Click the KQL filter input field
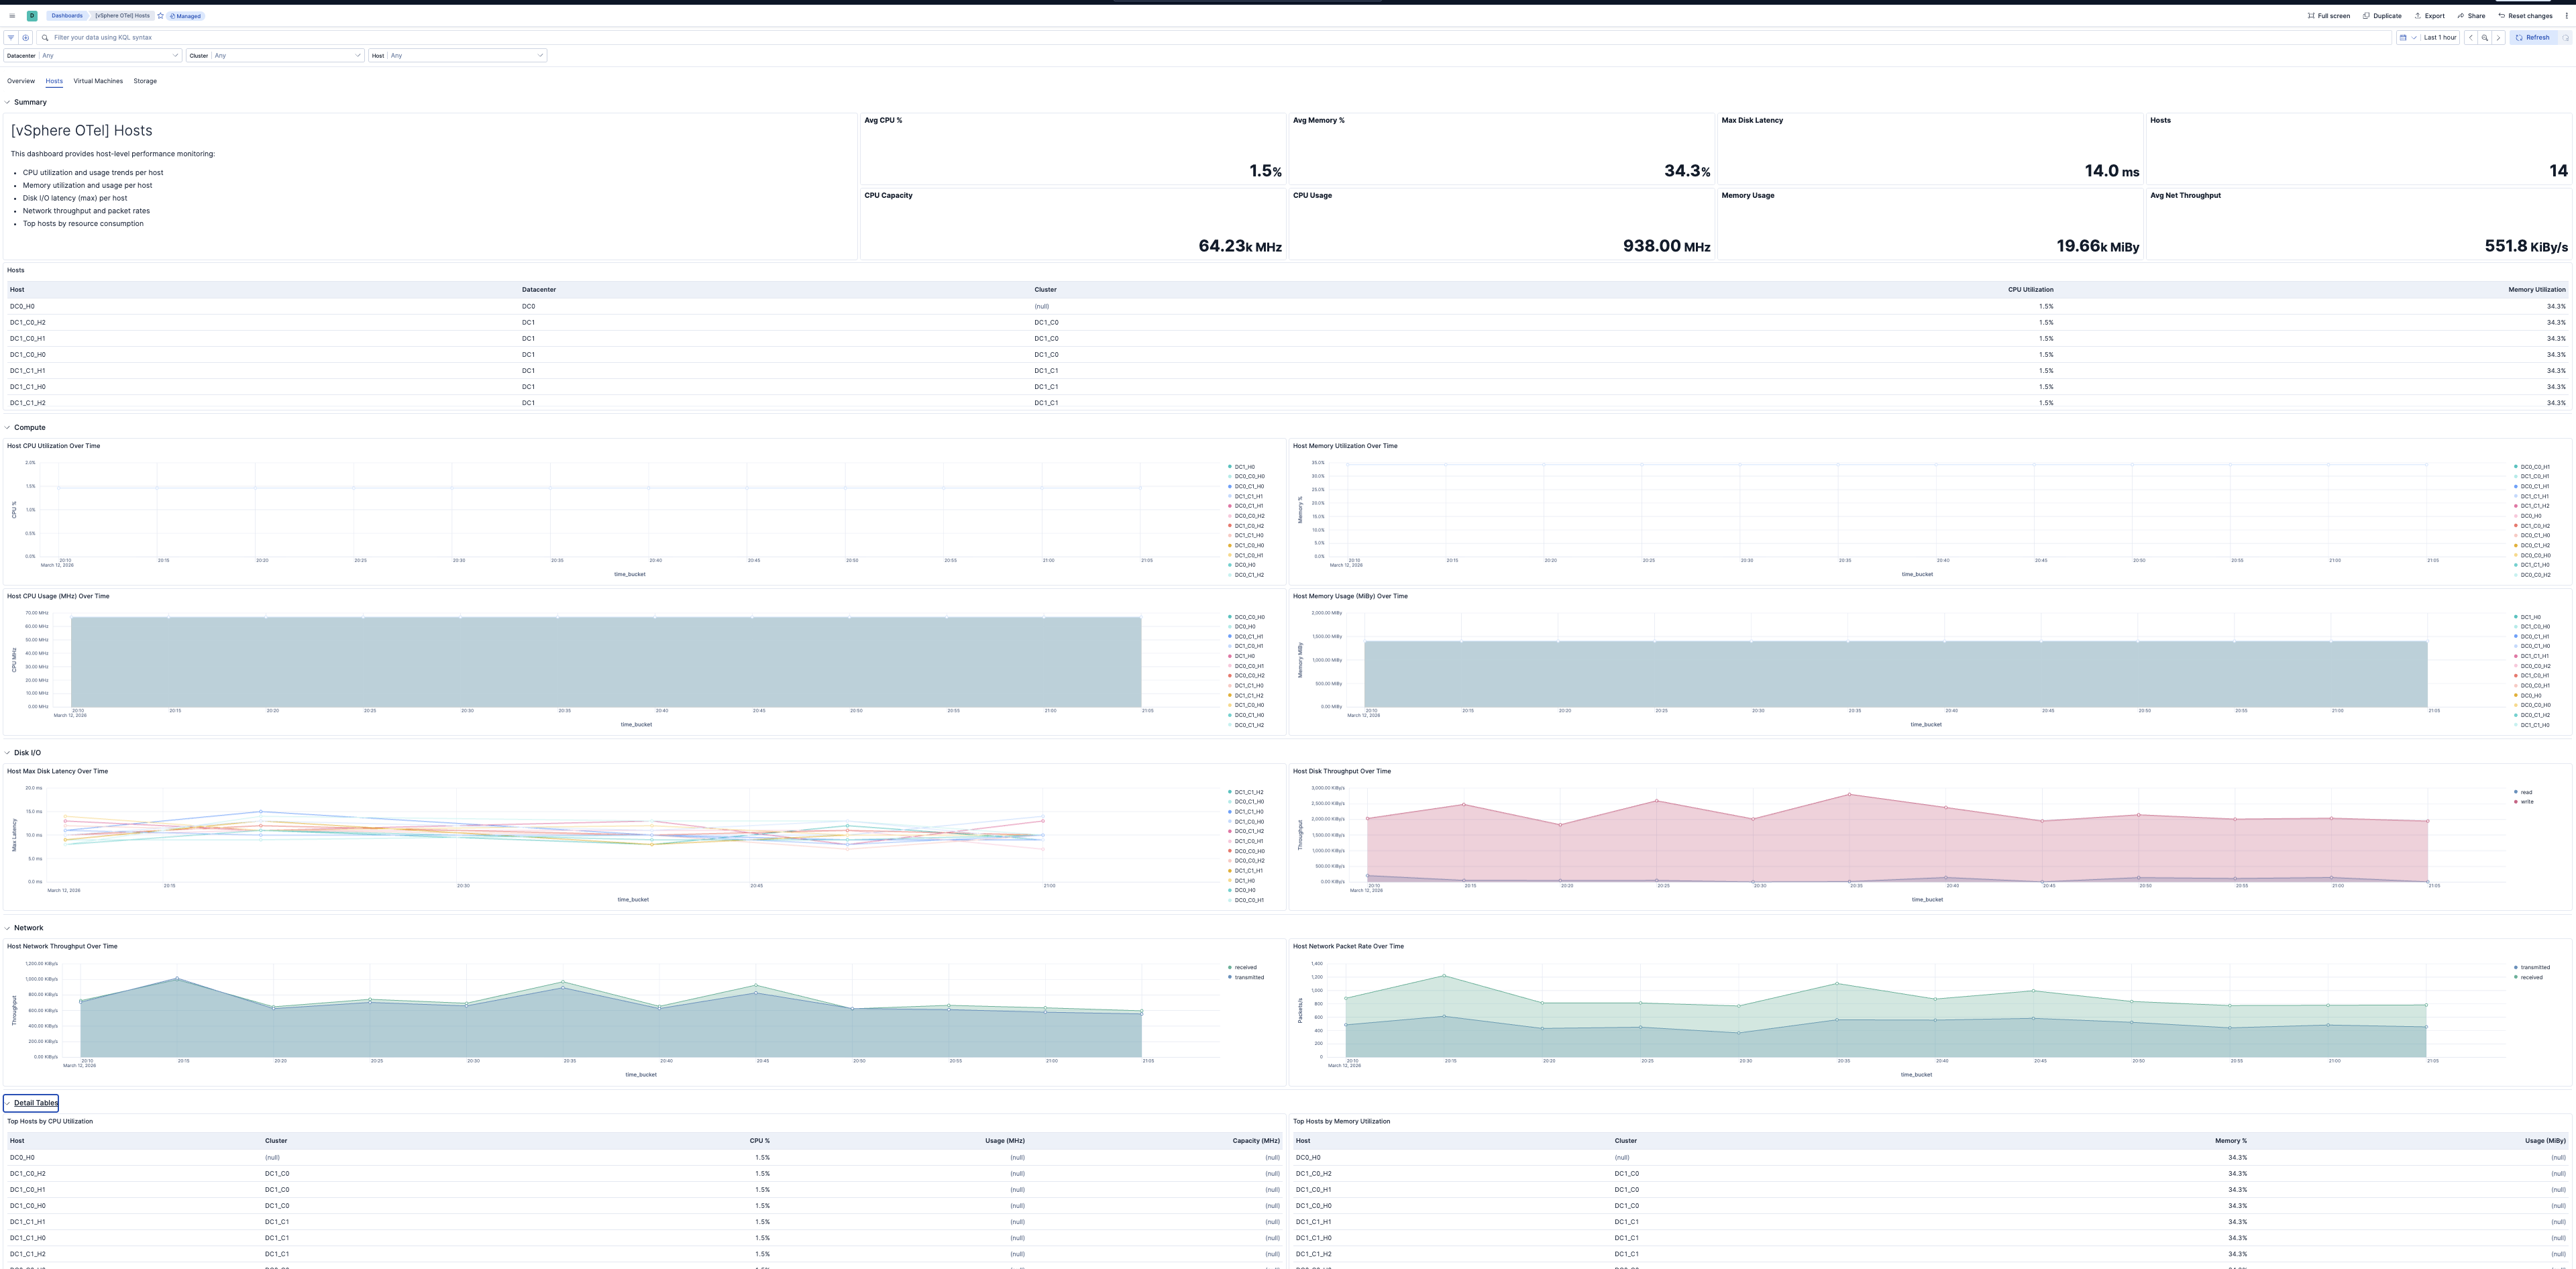Screen dimensions: 2576x1269 300,37
